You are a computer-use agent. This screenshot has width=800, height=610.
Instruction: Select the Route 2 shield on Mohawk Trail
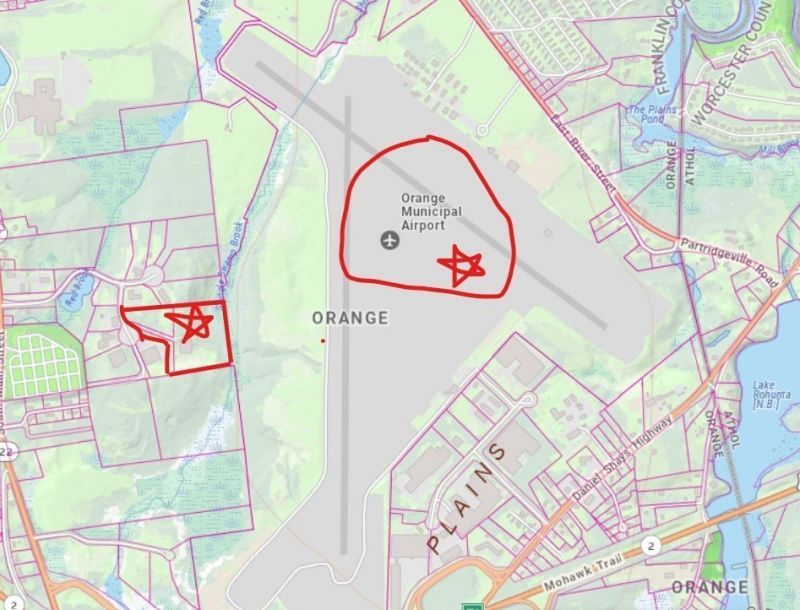tap(651, 547)
